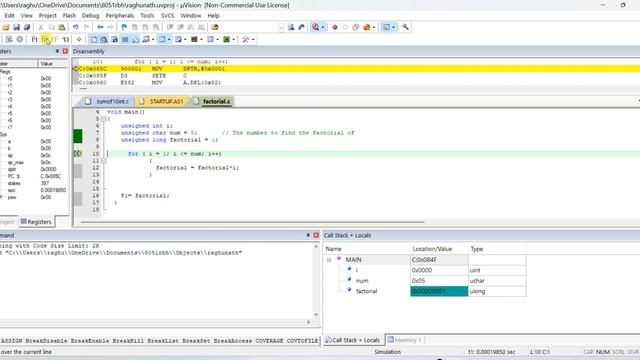Step out of the current function

click(55, 40)
